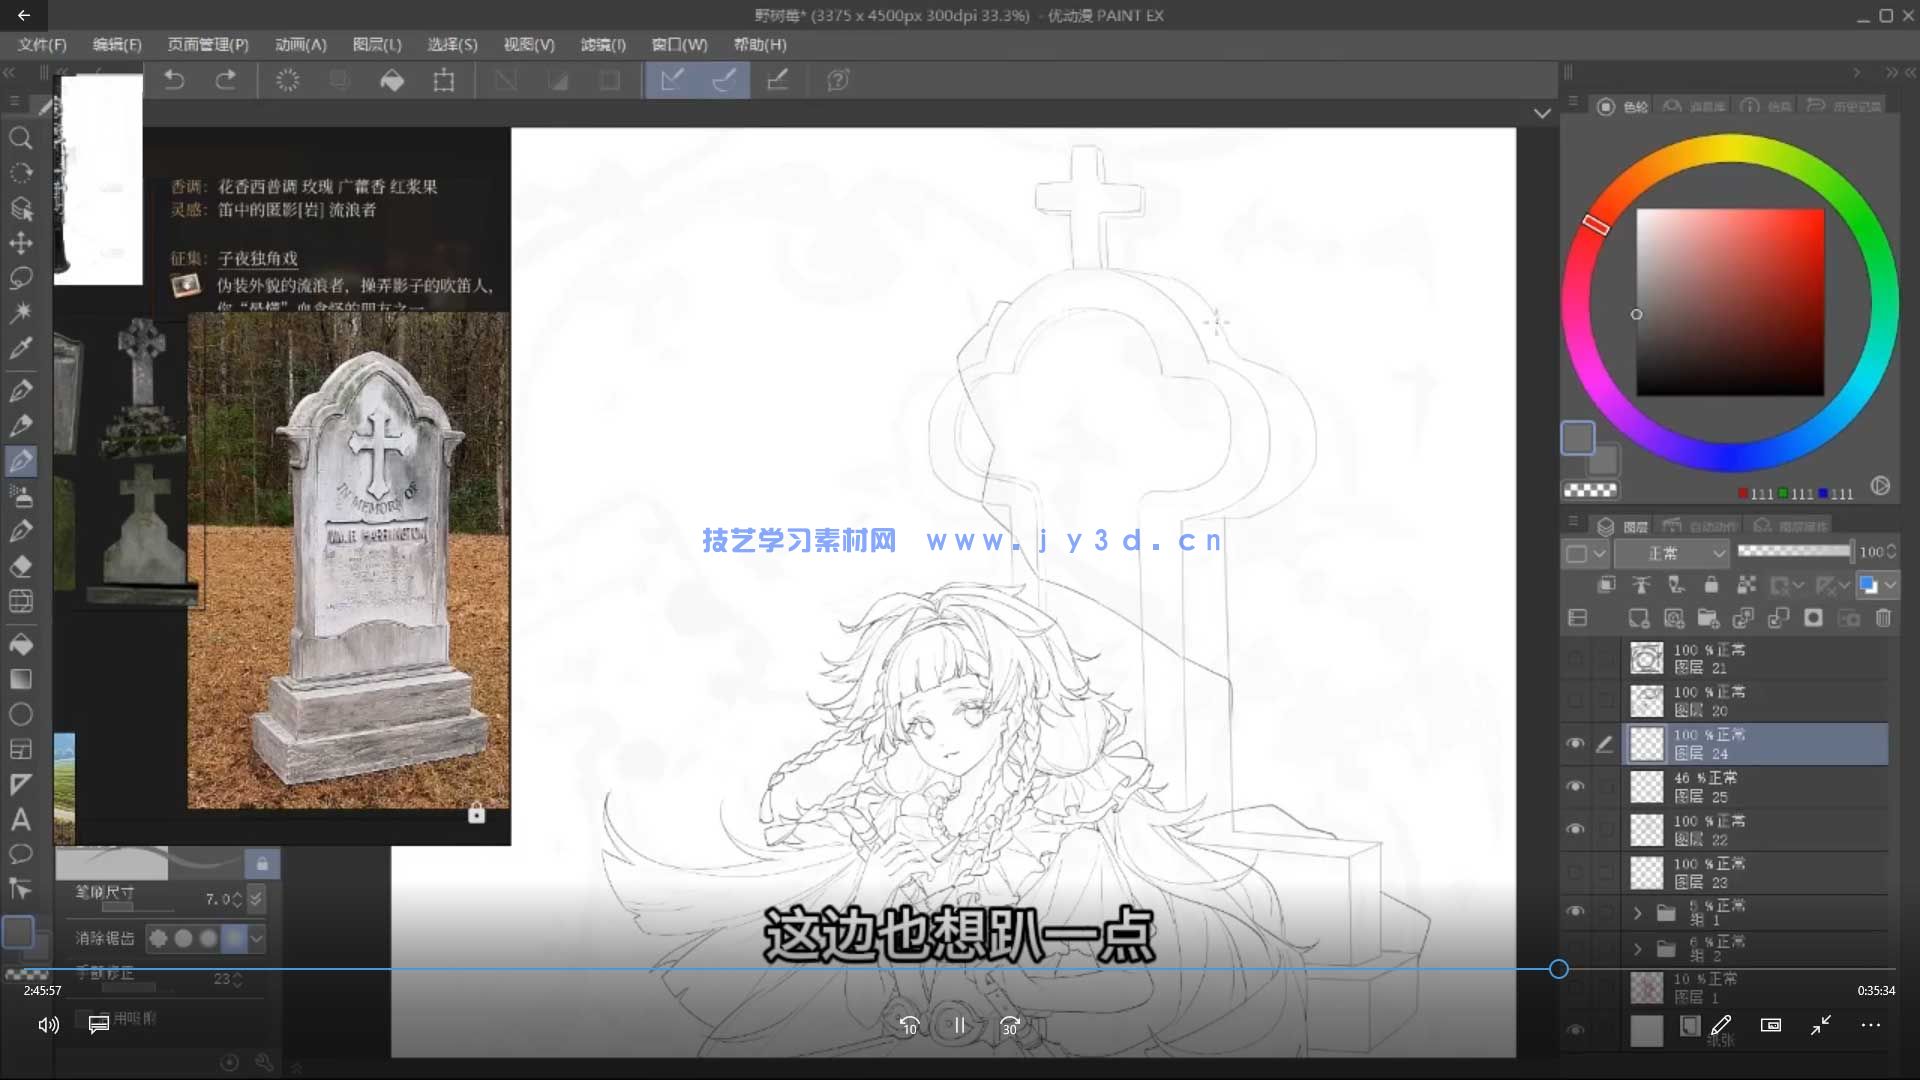Hide layer 24 with eye icon

[1575, 744]
